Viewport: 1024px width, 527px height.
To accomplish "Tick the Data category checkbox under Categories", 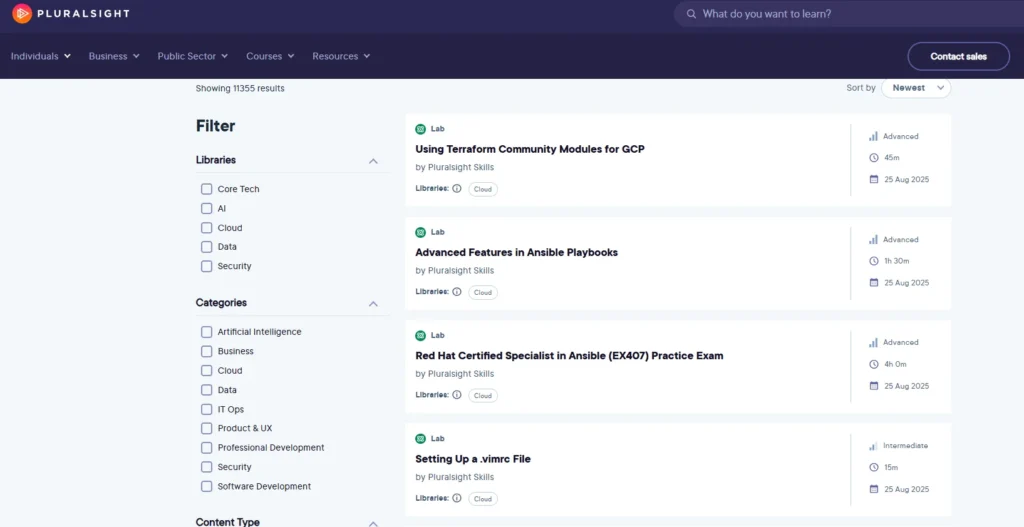I will [x=206, y=390].
